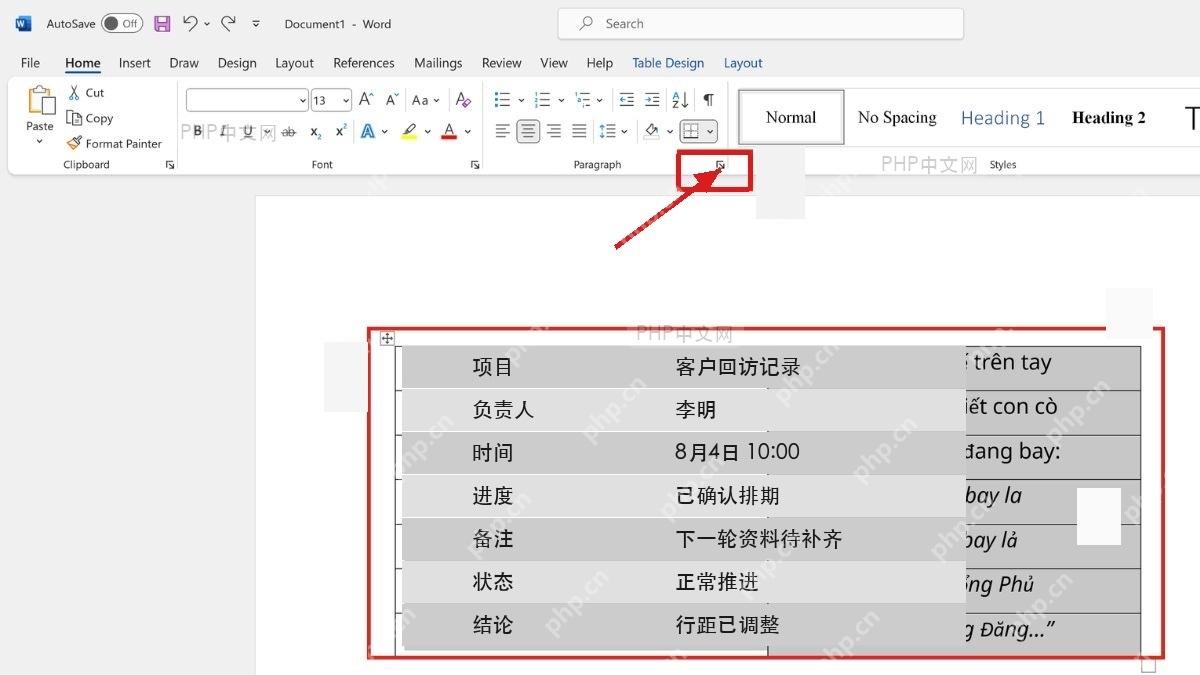
Task: Click the table cell "客户回访记录"
Action: point(738,367)
